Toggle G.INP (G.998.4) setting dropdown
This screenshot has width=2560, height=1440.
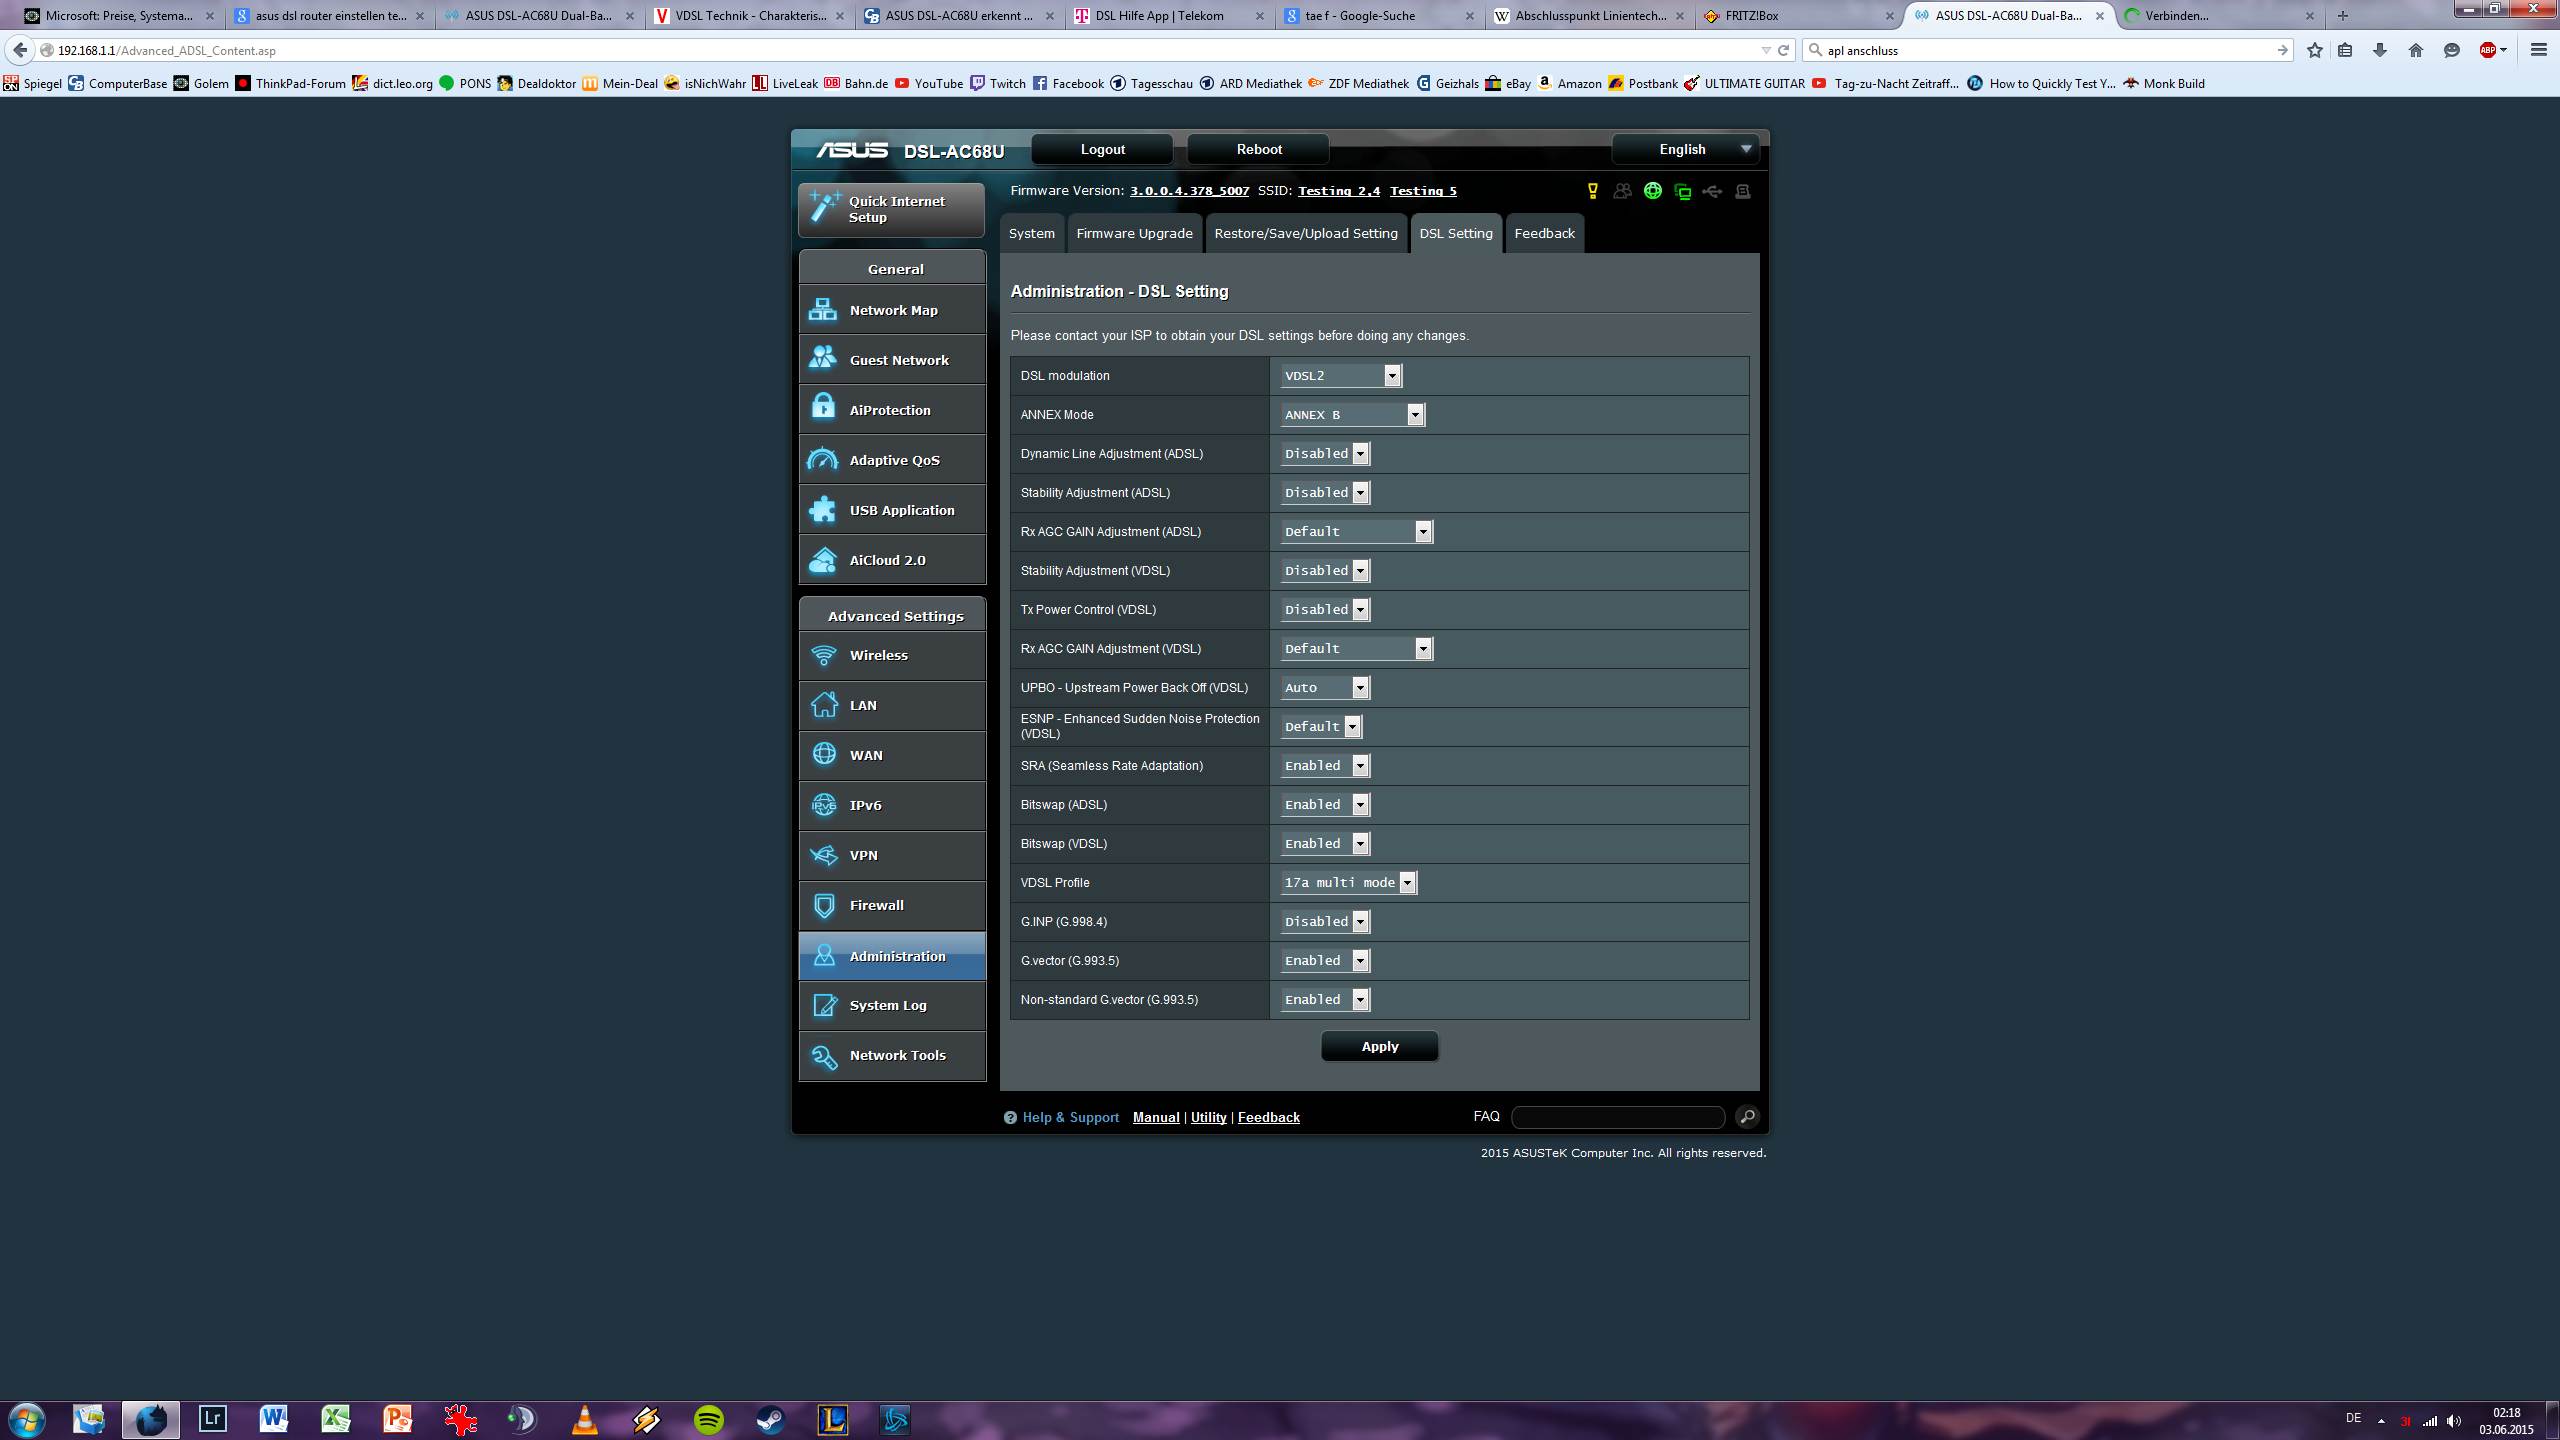(x=1325, y=922)
